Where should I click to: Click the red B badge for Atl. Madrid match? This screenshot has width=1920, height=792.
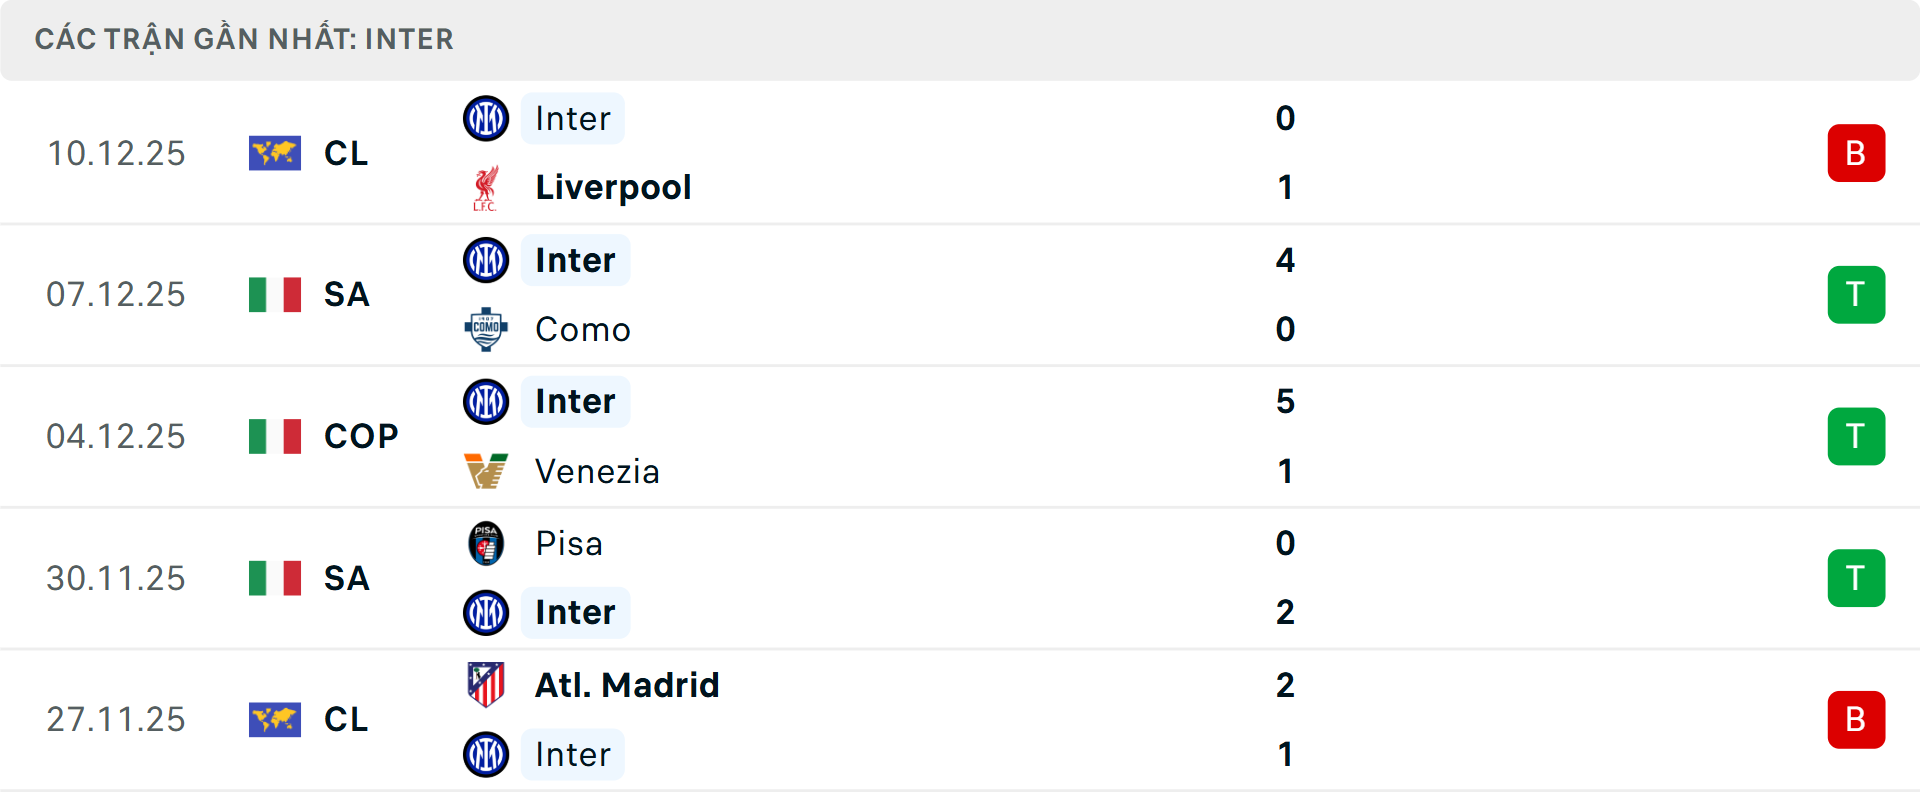pyautogui.click(x=1856, y=719)
